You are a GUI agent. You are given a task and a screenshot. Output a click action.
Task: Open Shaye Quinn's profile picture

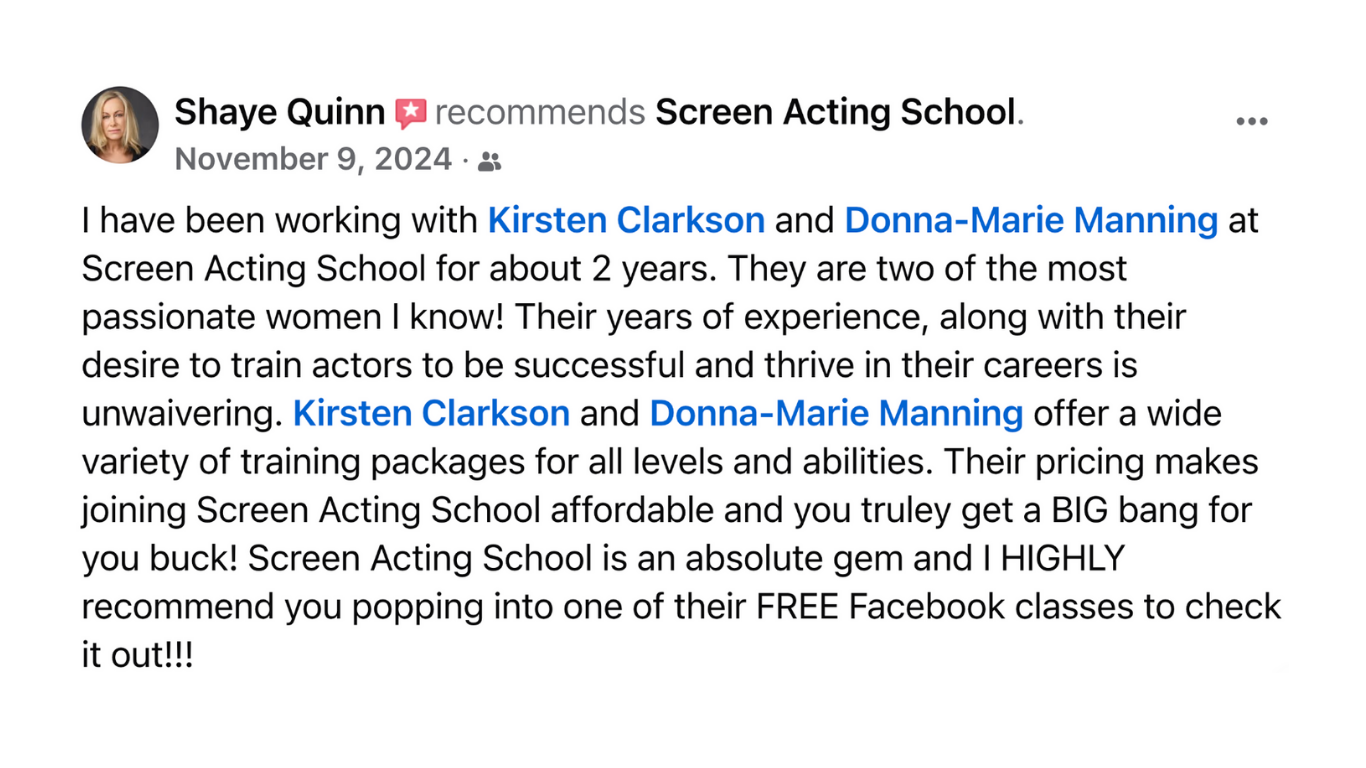[120, 125]
